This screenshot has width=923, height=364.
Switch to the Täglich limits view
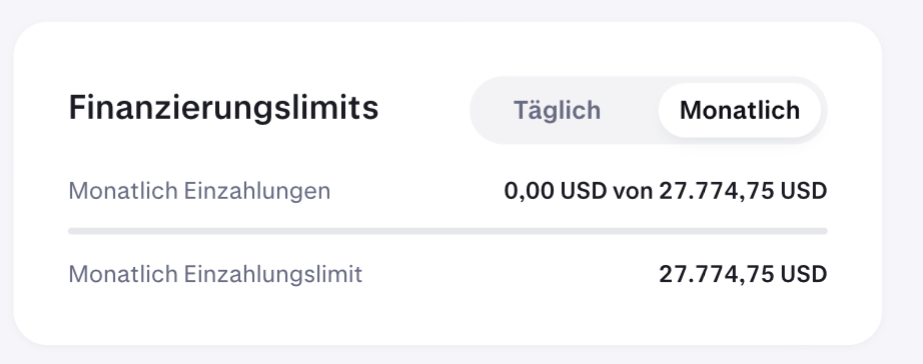(x=557, y=110)
